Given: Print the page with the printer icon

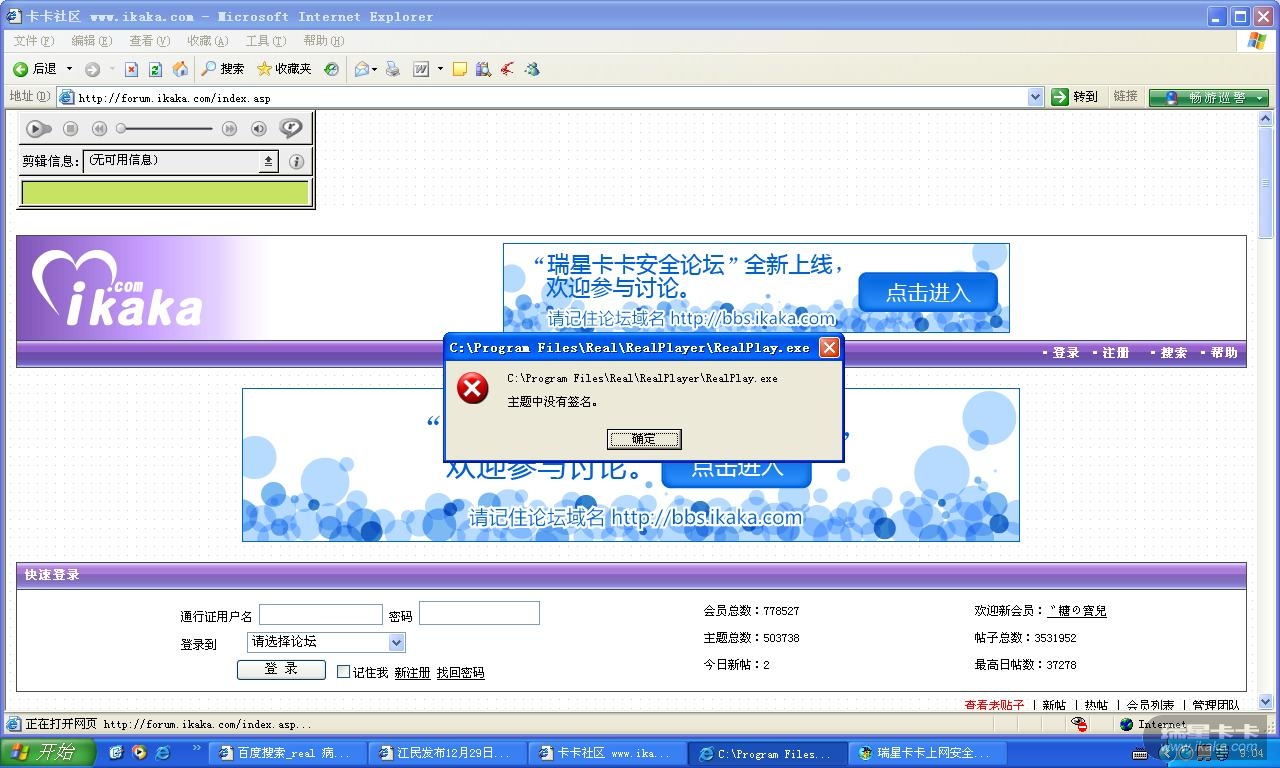Looking at the screenshot, I should [x=393, y=69].
